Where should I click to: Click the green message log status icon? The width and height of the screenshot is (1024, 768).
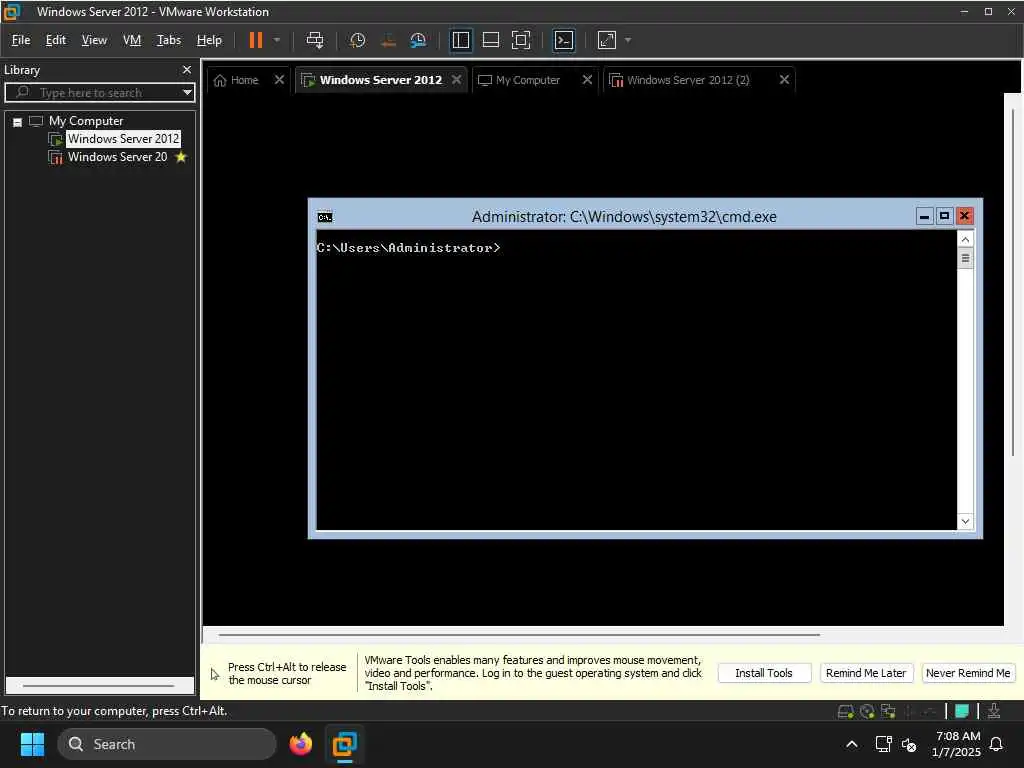pos(961,711)
